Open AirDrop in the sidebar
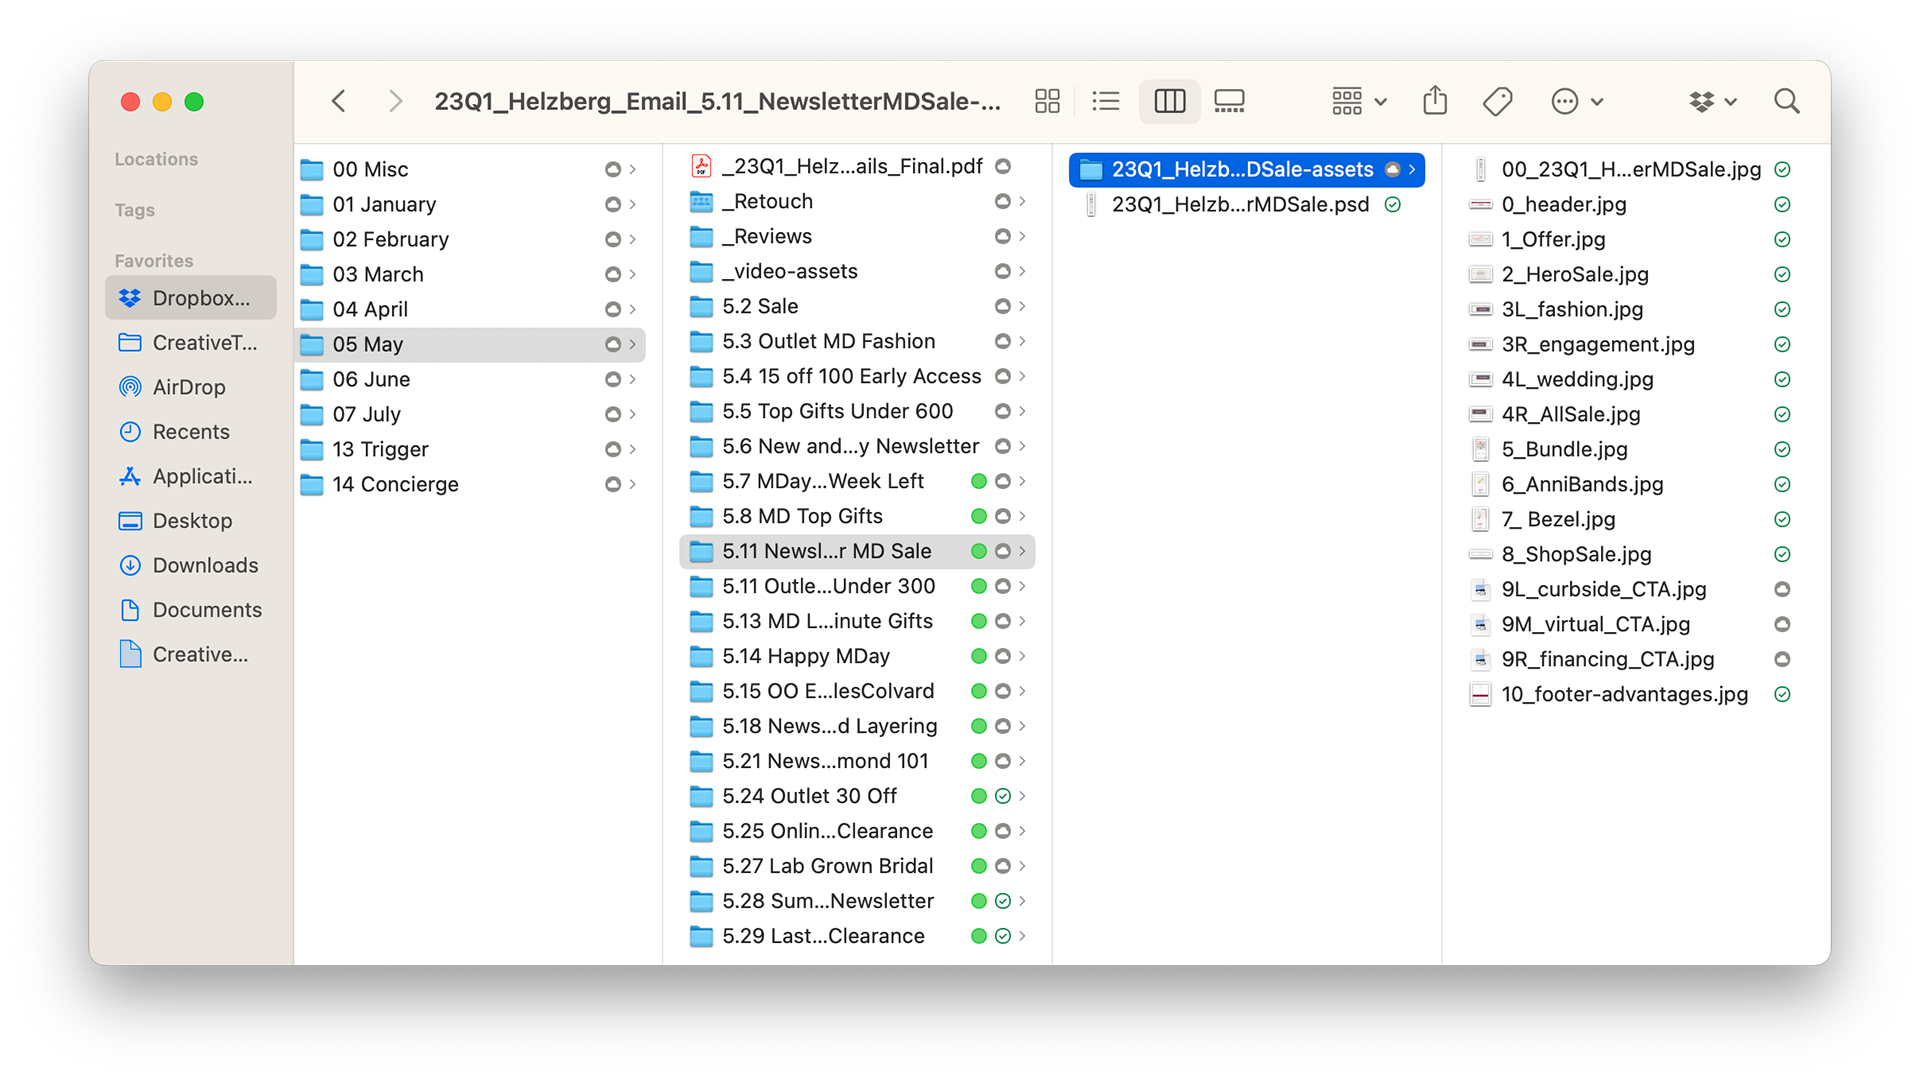The image size is (1920, 1083). [190, 387]
